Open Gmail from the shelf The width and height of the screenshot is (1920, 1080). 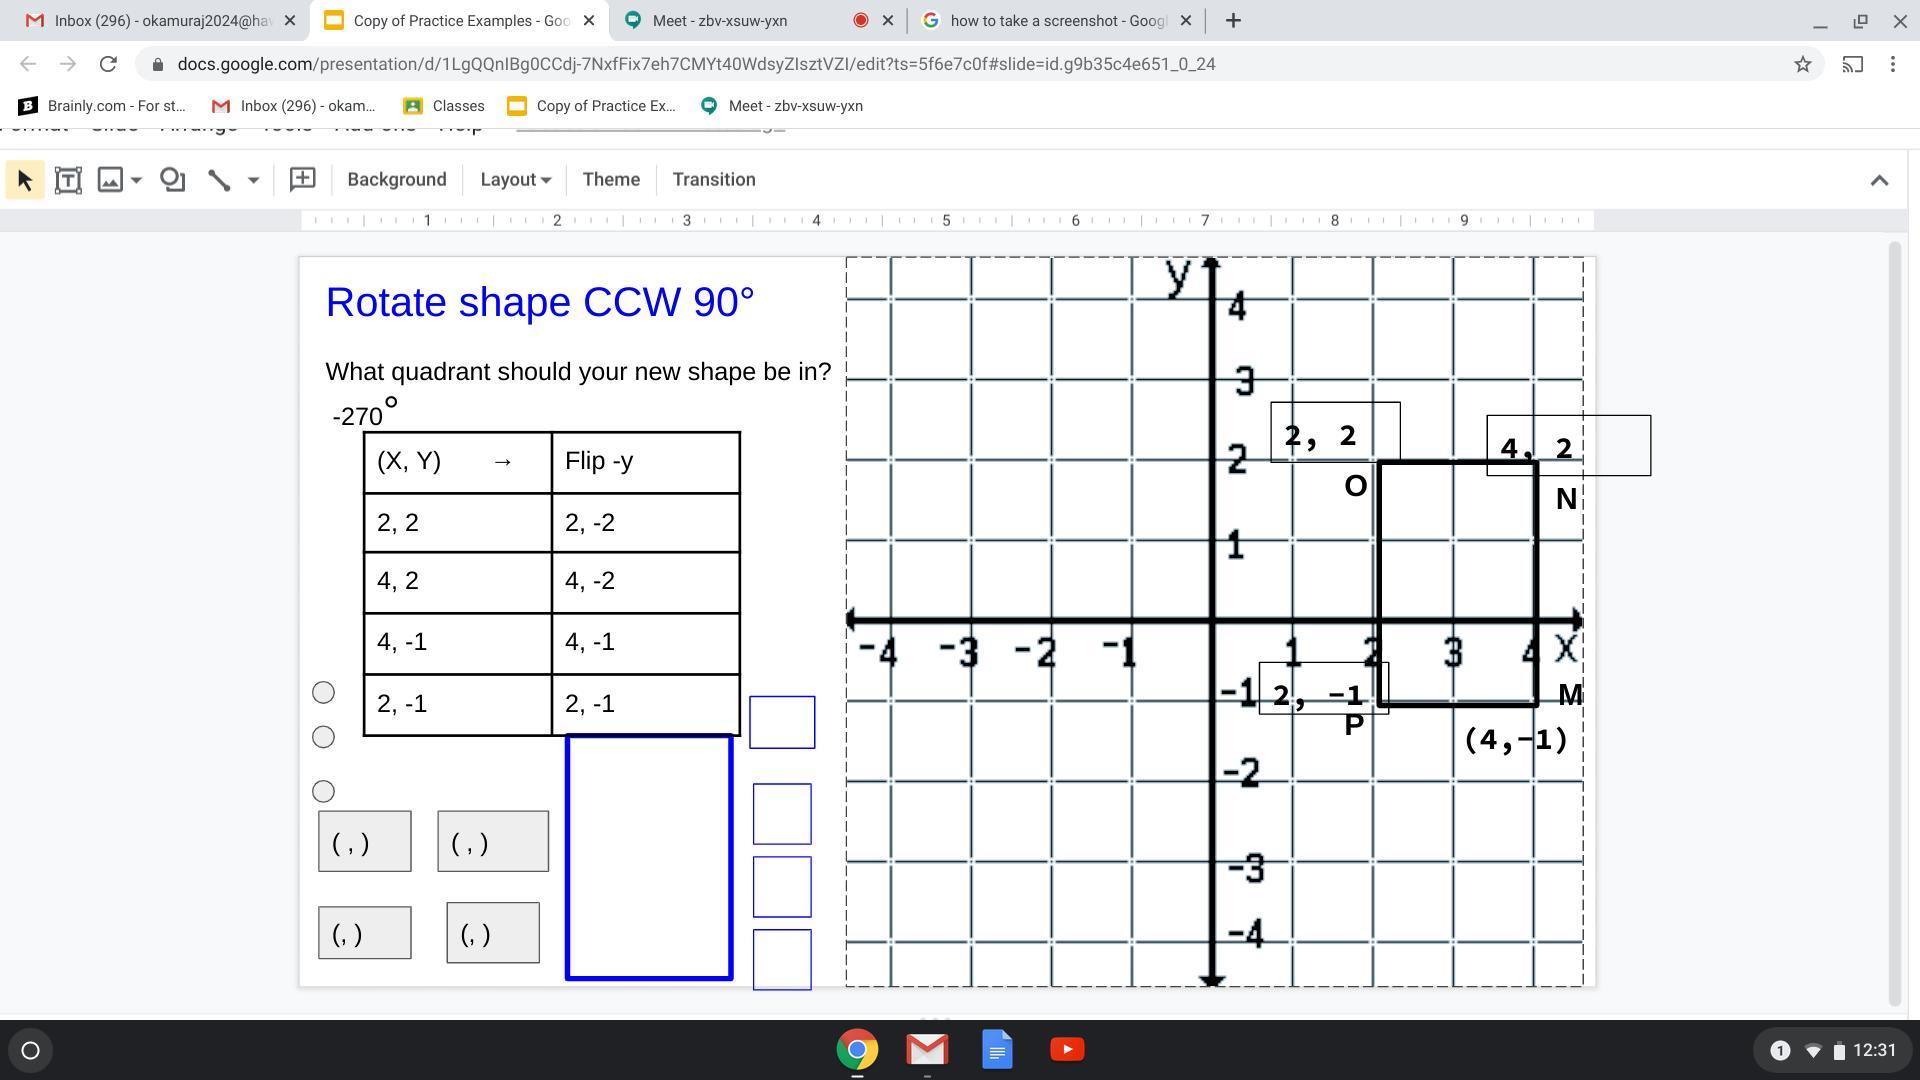tap(927, 1050)
